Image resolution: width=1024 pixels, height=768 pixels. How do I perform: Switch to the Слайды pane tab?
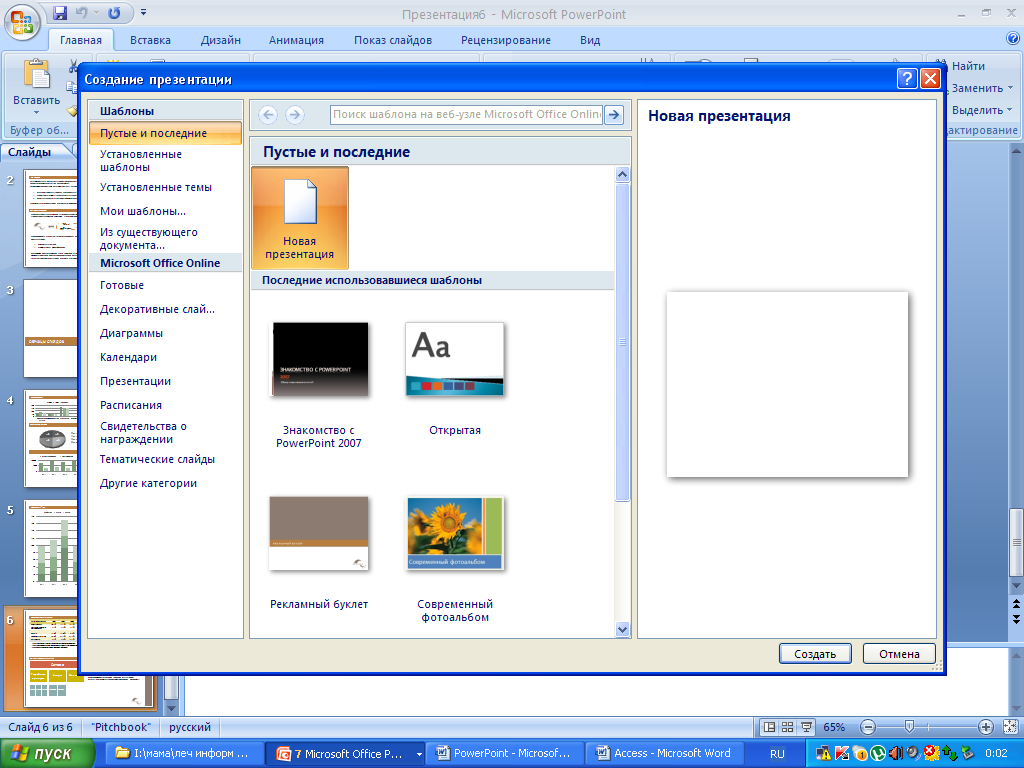coord(30,152)
